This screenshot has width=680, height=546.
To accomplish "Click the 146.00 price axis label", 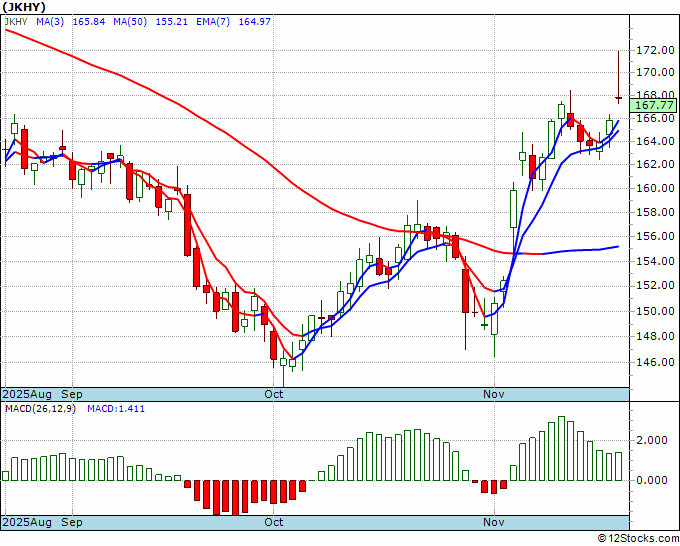I will point(655,362).
